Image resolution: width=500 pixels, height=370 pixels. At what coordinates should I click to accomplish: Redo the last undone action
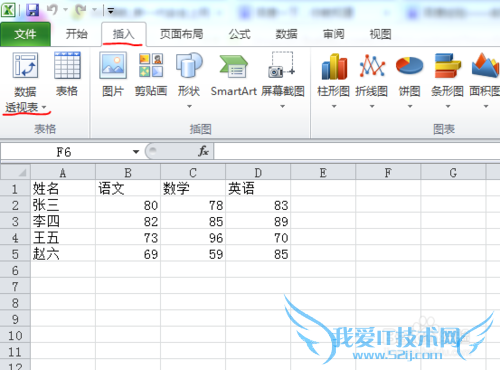81,10
